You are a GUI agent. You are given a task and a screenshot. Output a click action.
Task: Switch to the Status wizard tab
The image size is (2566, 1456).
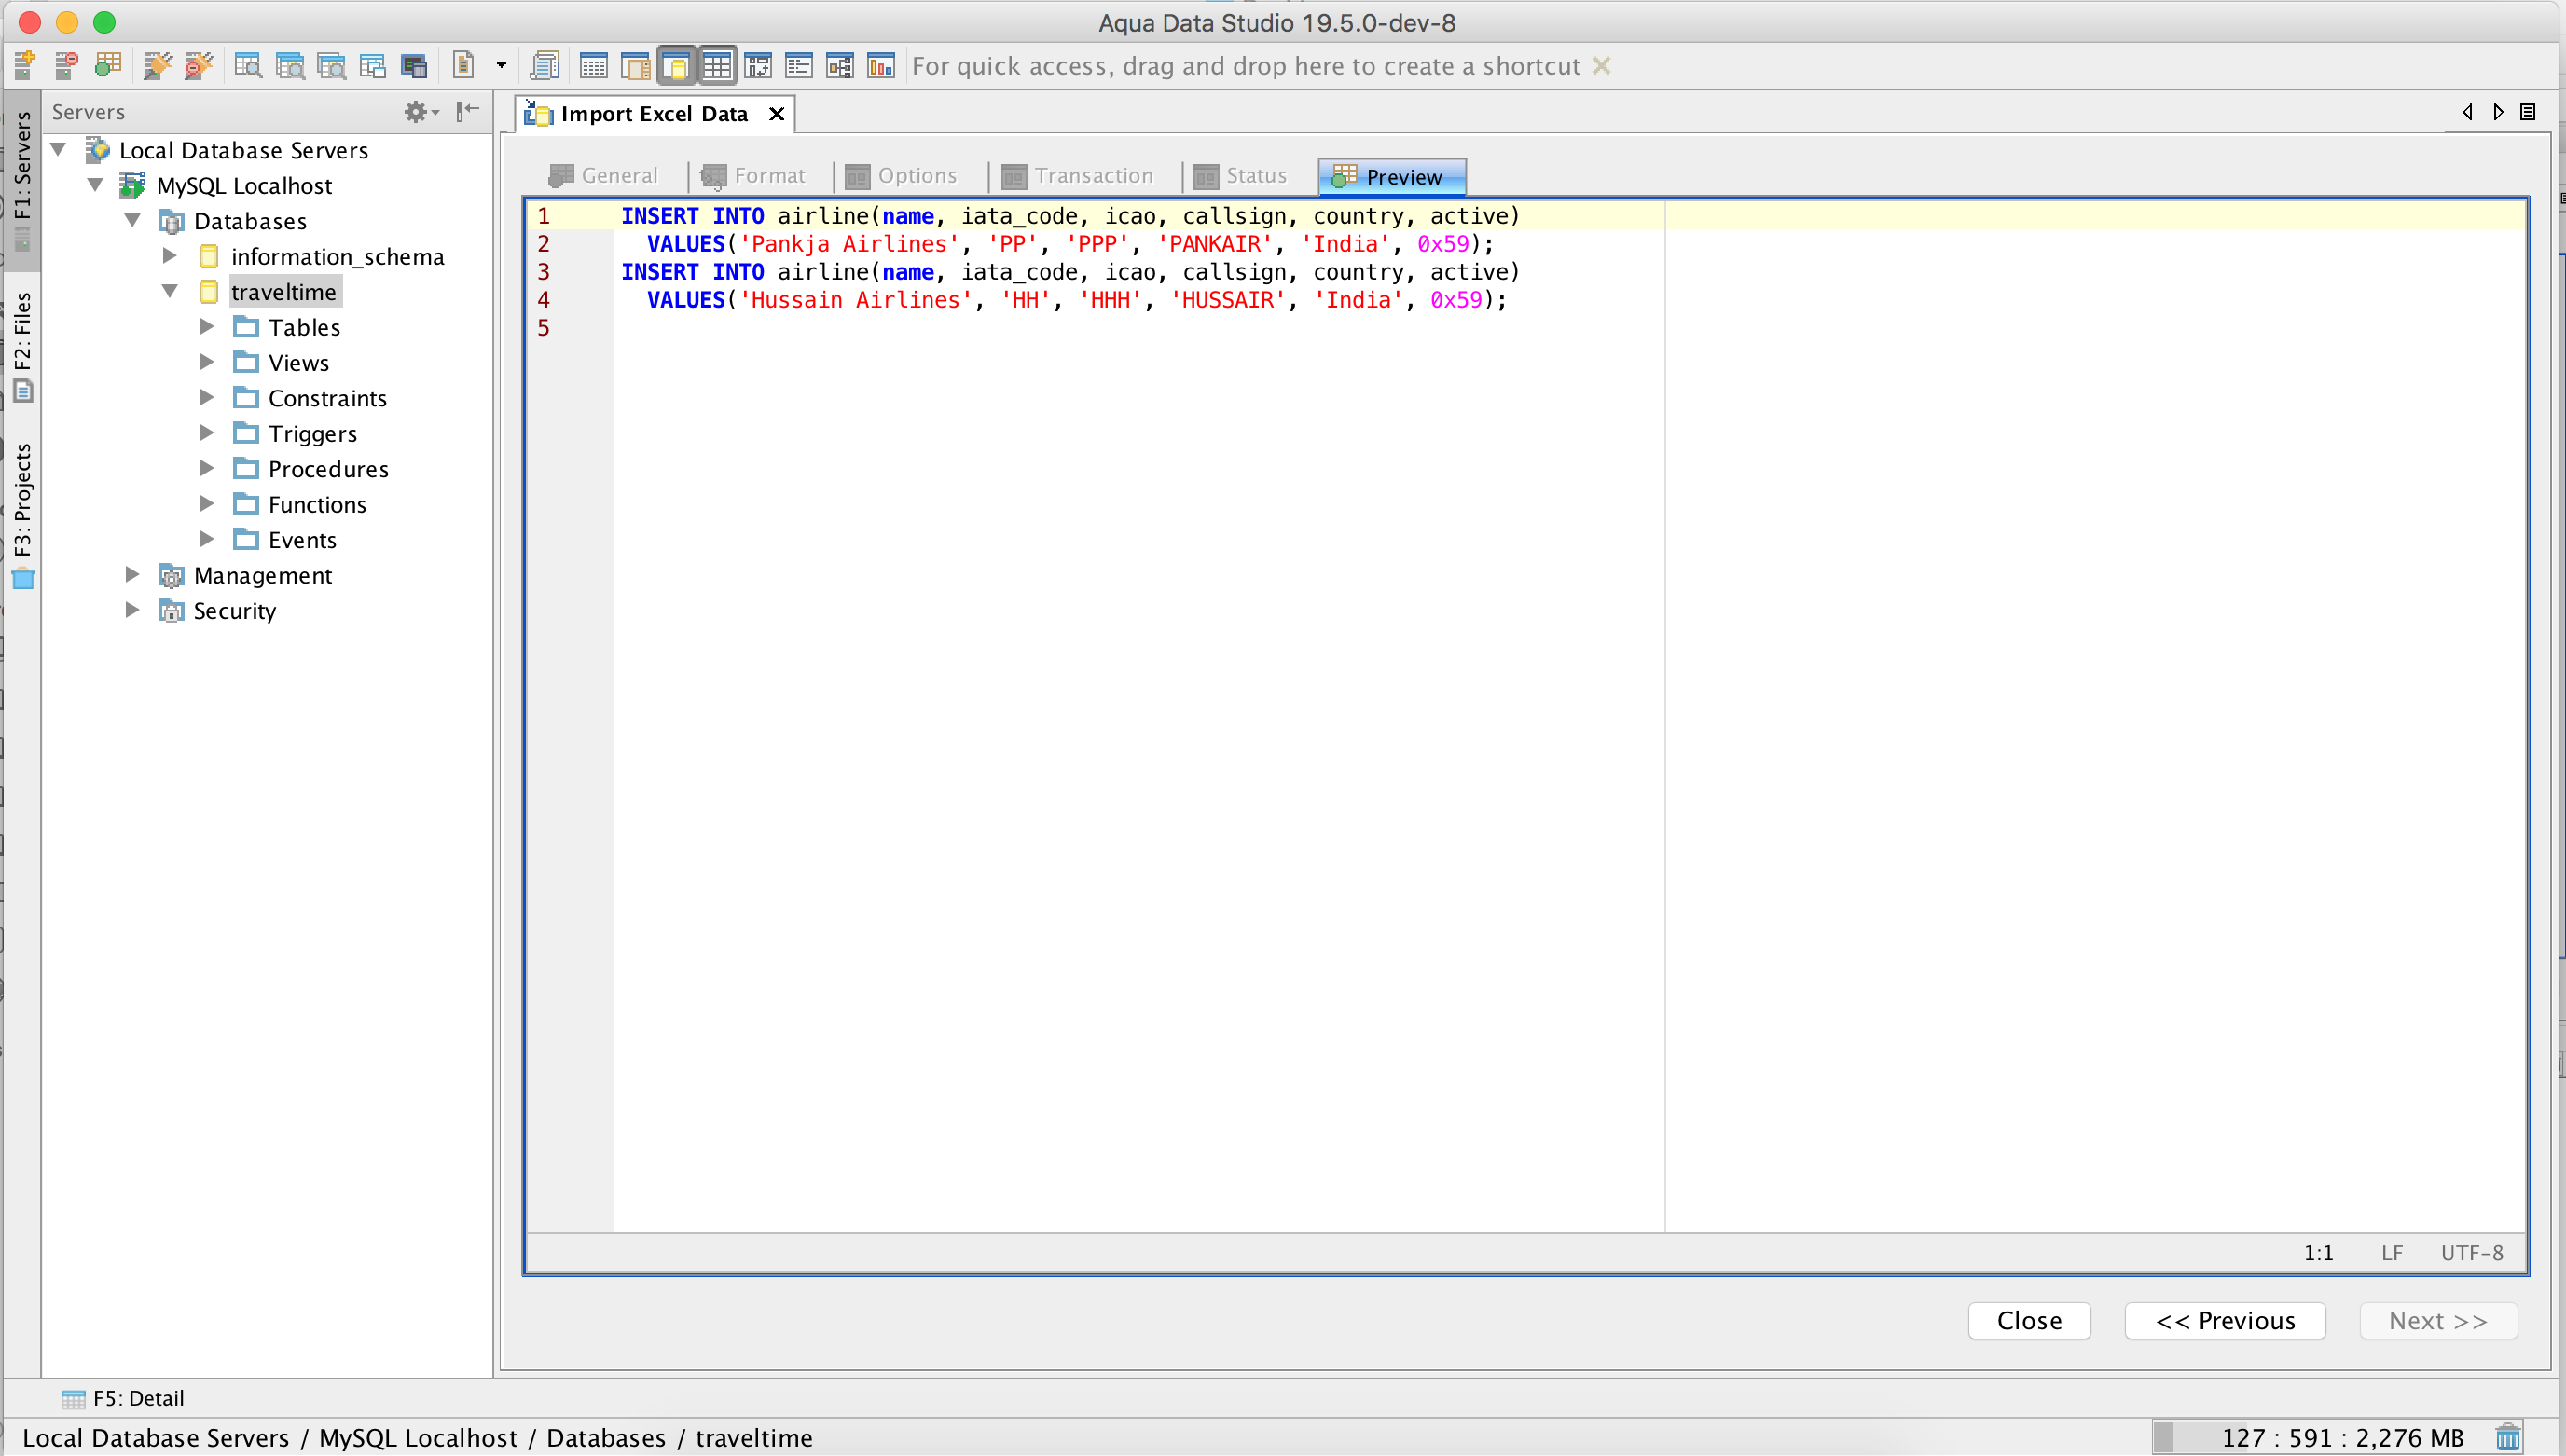pos(1240,176)
